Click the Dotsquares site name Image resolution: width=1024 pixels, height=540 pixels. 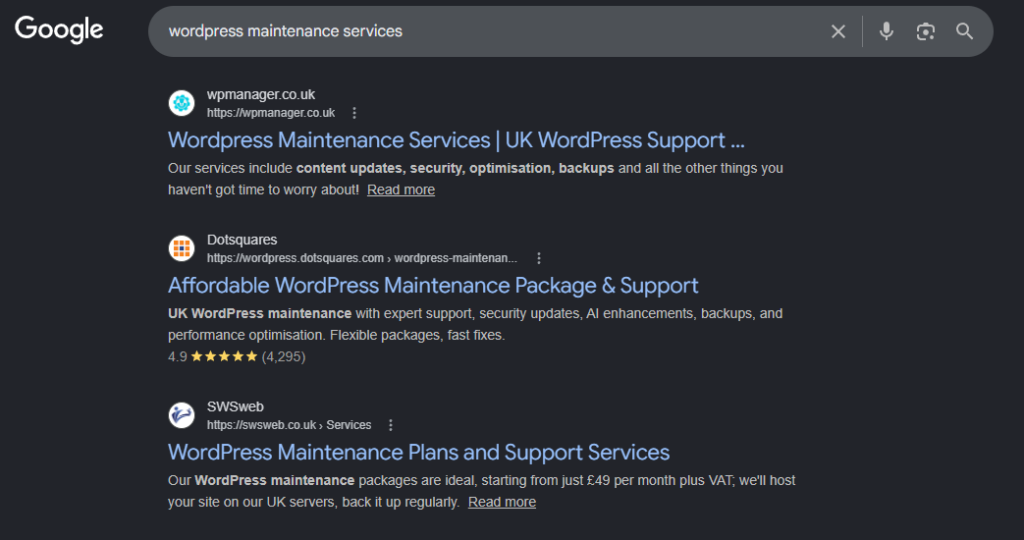tap(242, 240)
